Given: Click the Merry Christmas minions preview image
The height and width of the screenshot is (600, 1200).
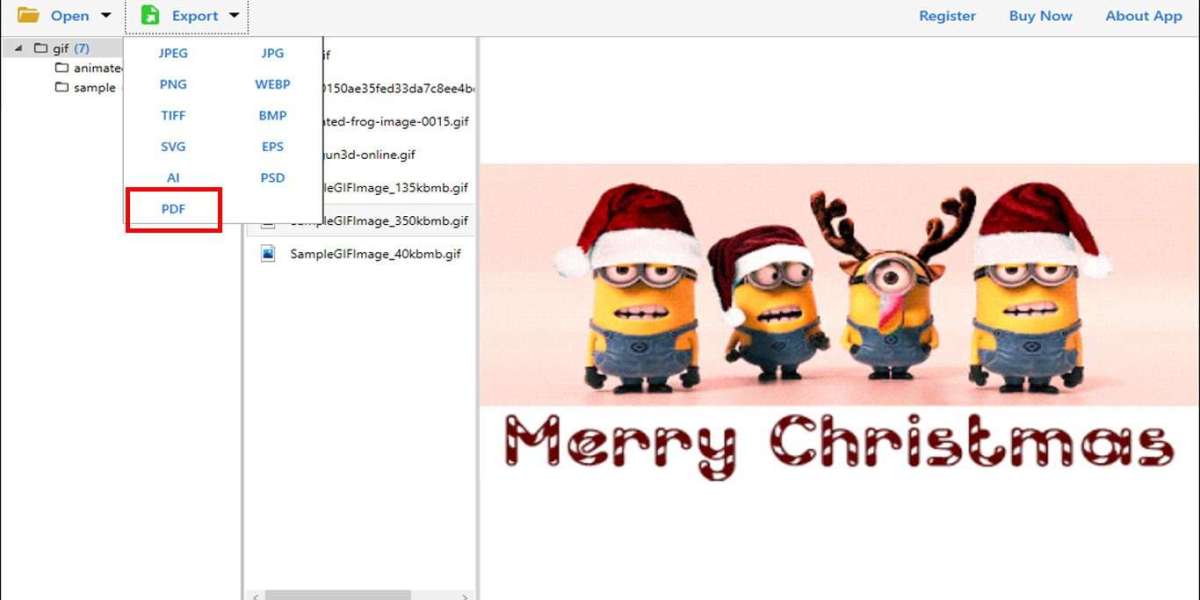Looking at the screenshot, I should coord(839,323).
